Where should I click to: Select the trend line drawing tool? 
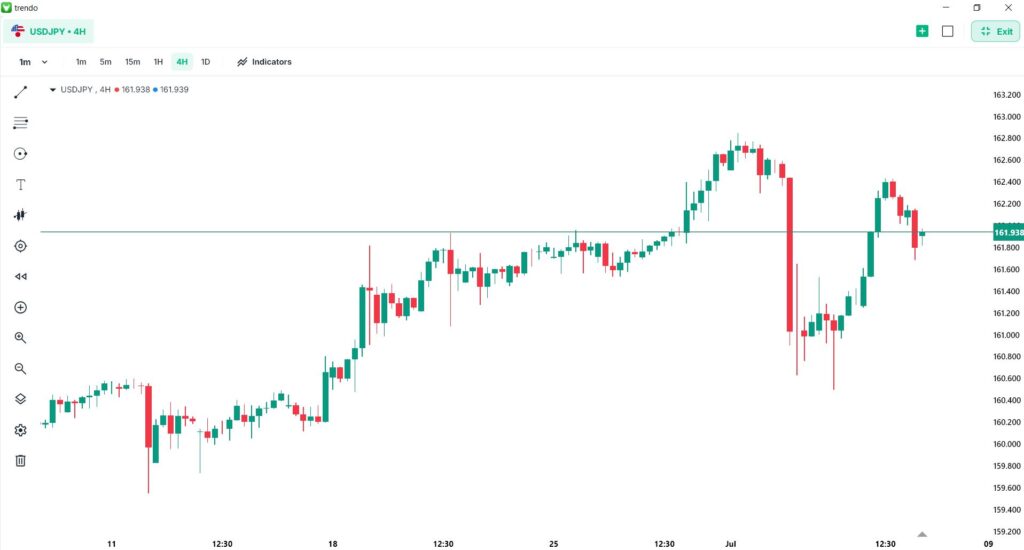click(x=20, y=92)
